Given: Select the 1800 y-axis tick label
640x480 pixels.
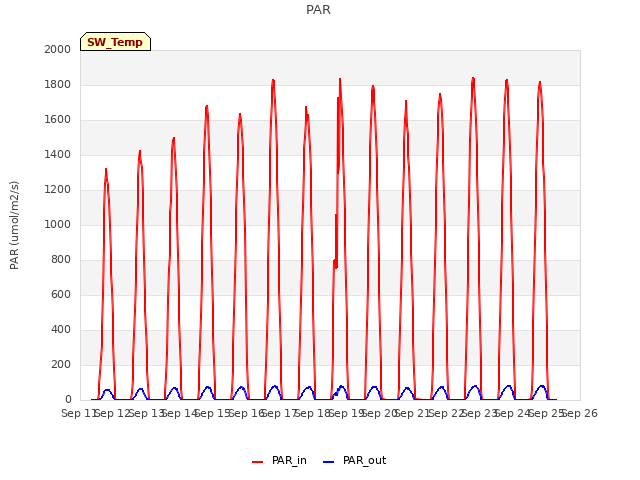Looking at the screenshot, I should tap(58, 84).
